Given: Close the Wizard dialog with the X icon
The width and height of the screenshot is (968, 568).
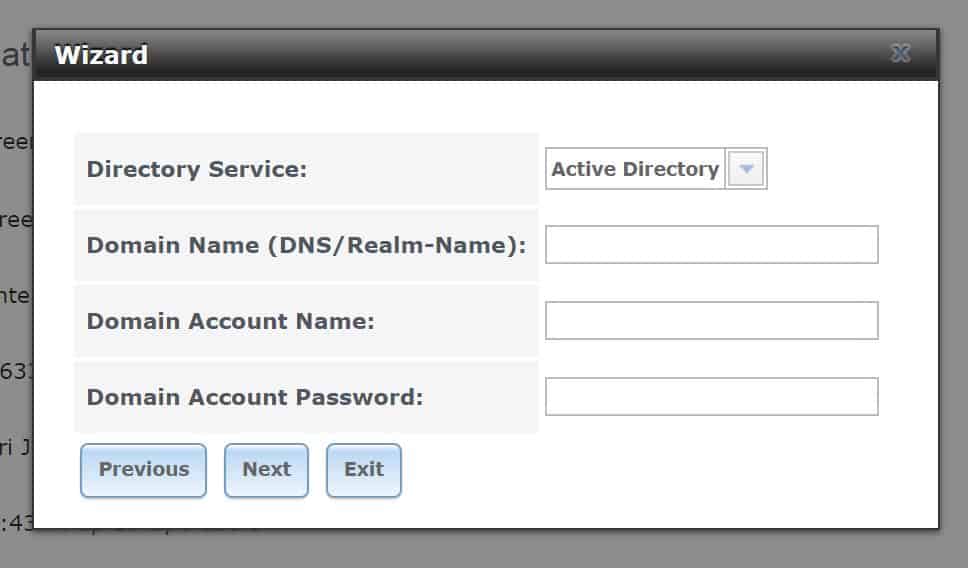Looking at the screenshot, I should pos(900,54).
